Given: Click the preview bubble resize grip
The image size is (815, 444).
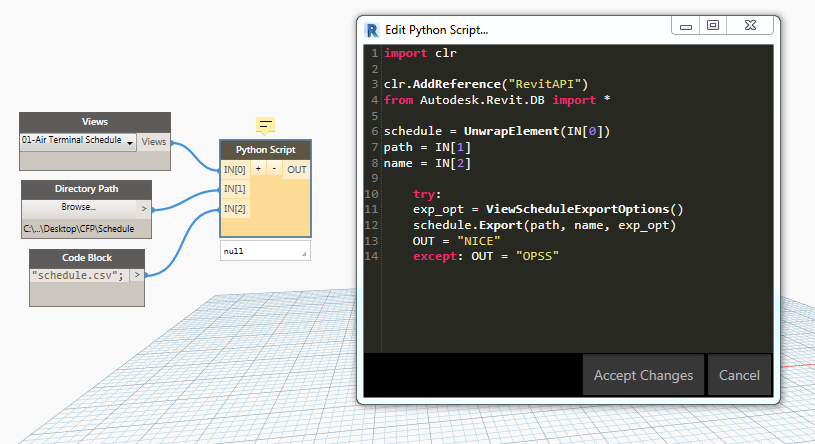Looking at the screenshot, I should coord(304,254).
